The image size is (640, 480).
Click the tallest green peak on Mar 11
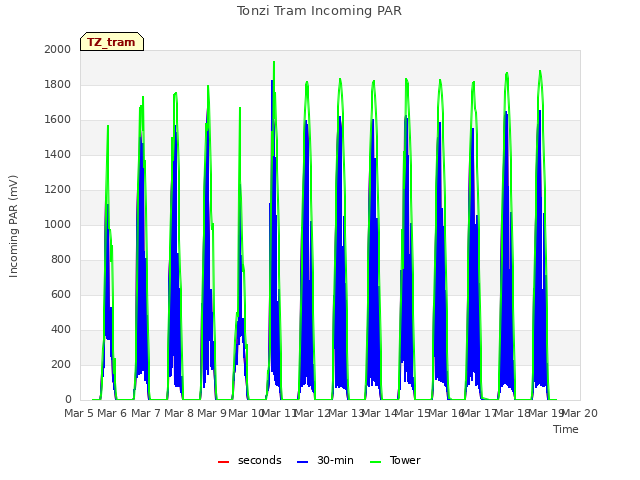[x=274, y=62]
